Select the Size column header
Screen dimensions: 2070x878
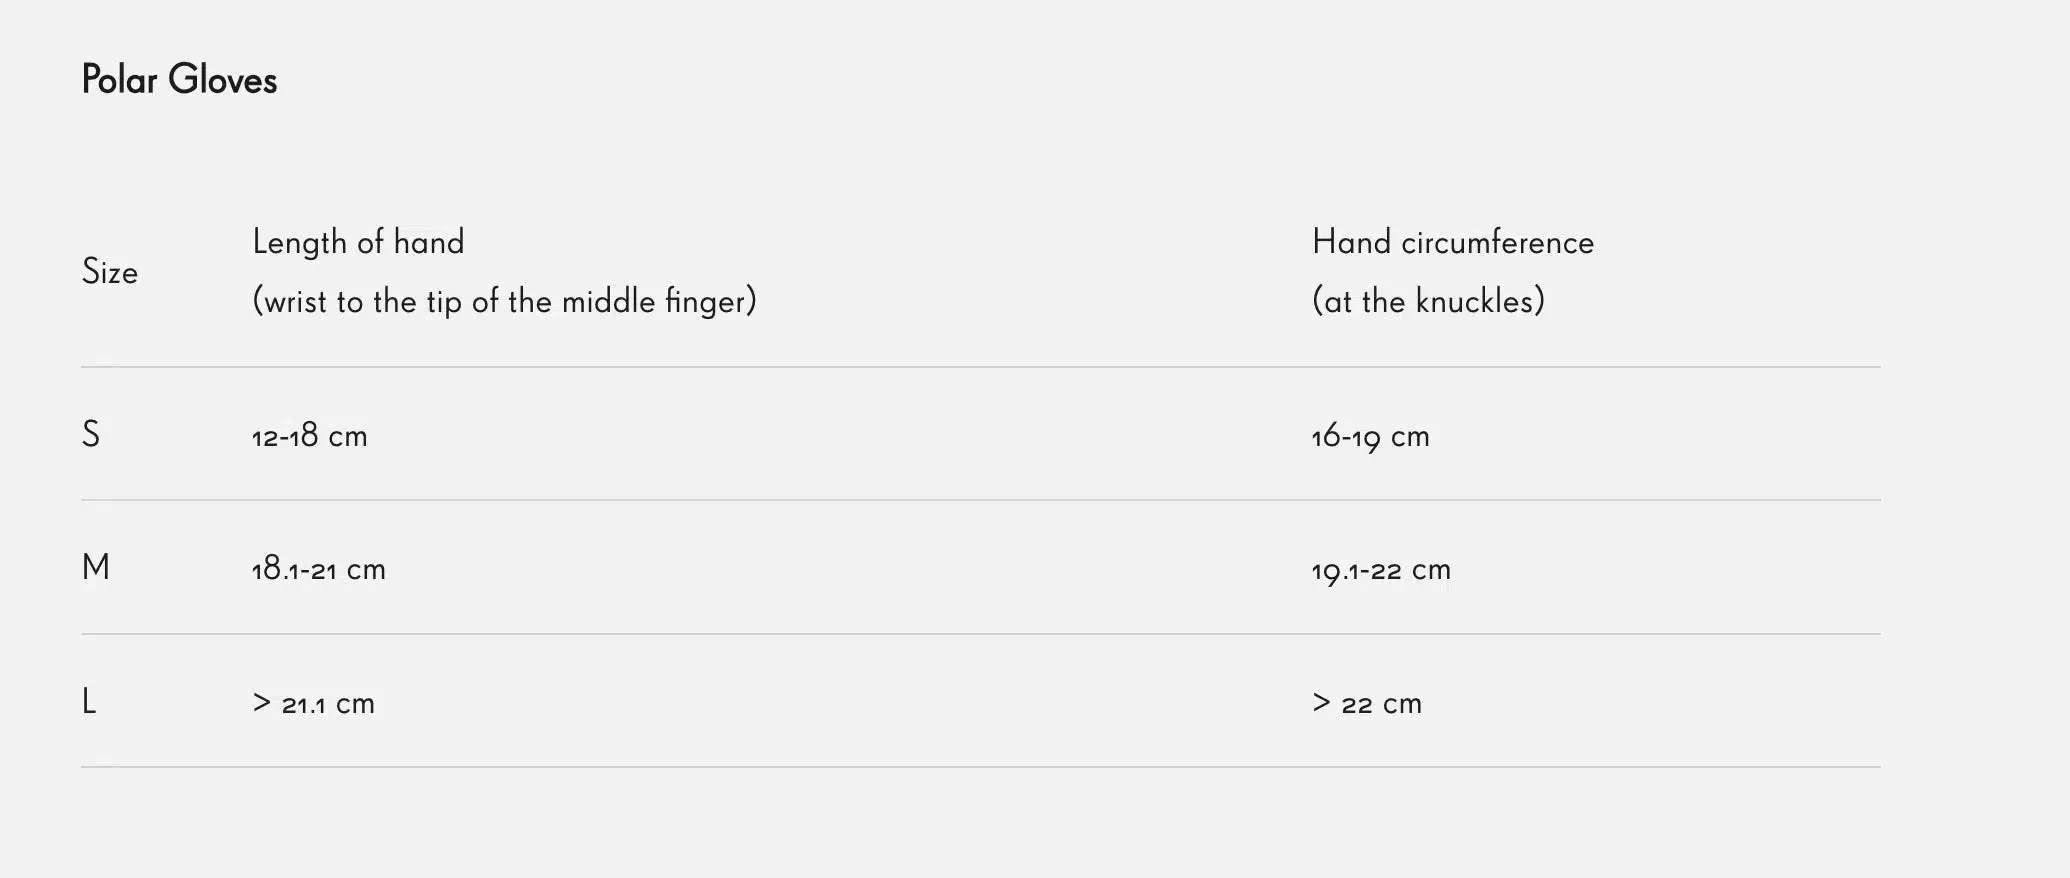tap(110, 272)
